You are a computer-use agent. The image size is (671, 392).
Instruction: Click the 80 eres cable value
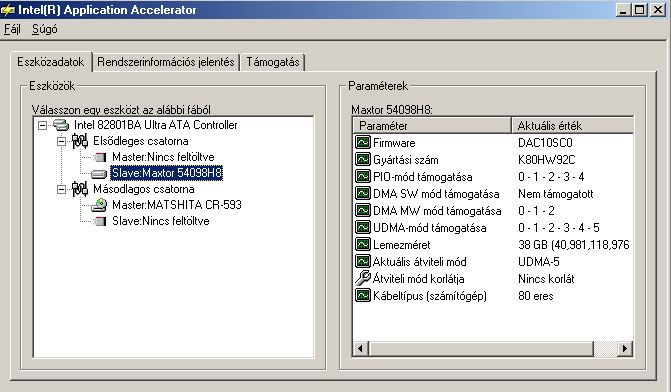coord(535,295)
